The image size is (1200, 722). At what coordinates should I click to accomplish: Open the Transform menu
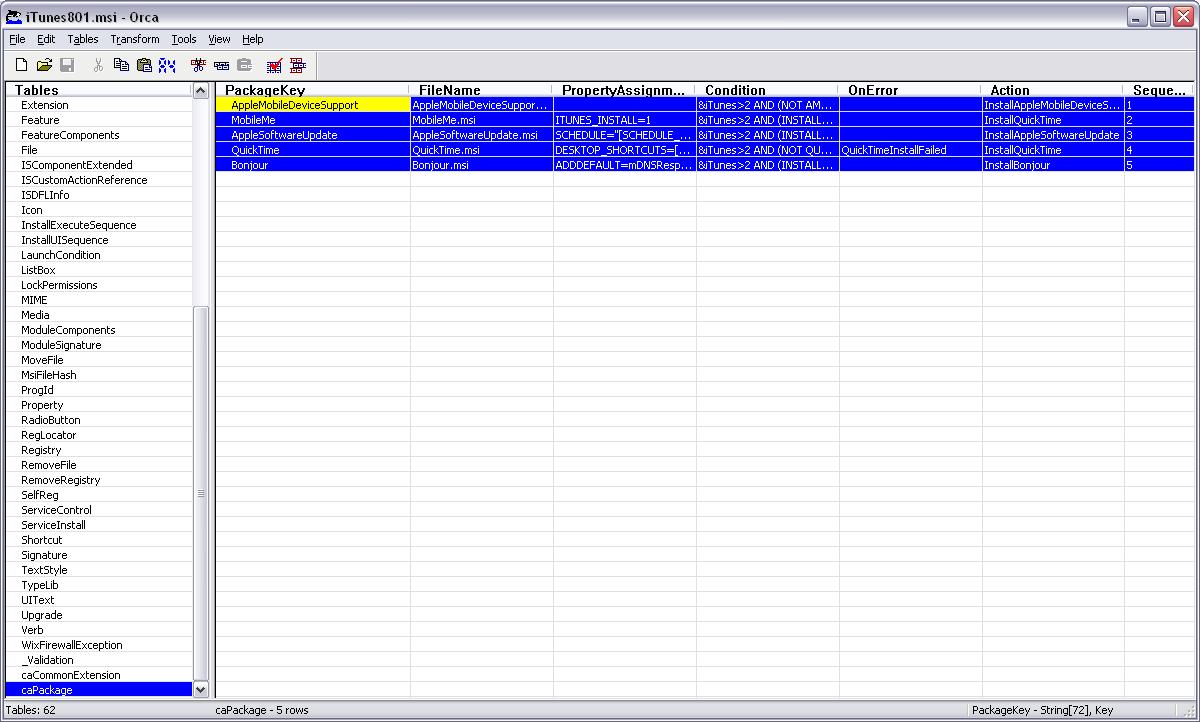pos(135,39)
